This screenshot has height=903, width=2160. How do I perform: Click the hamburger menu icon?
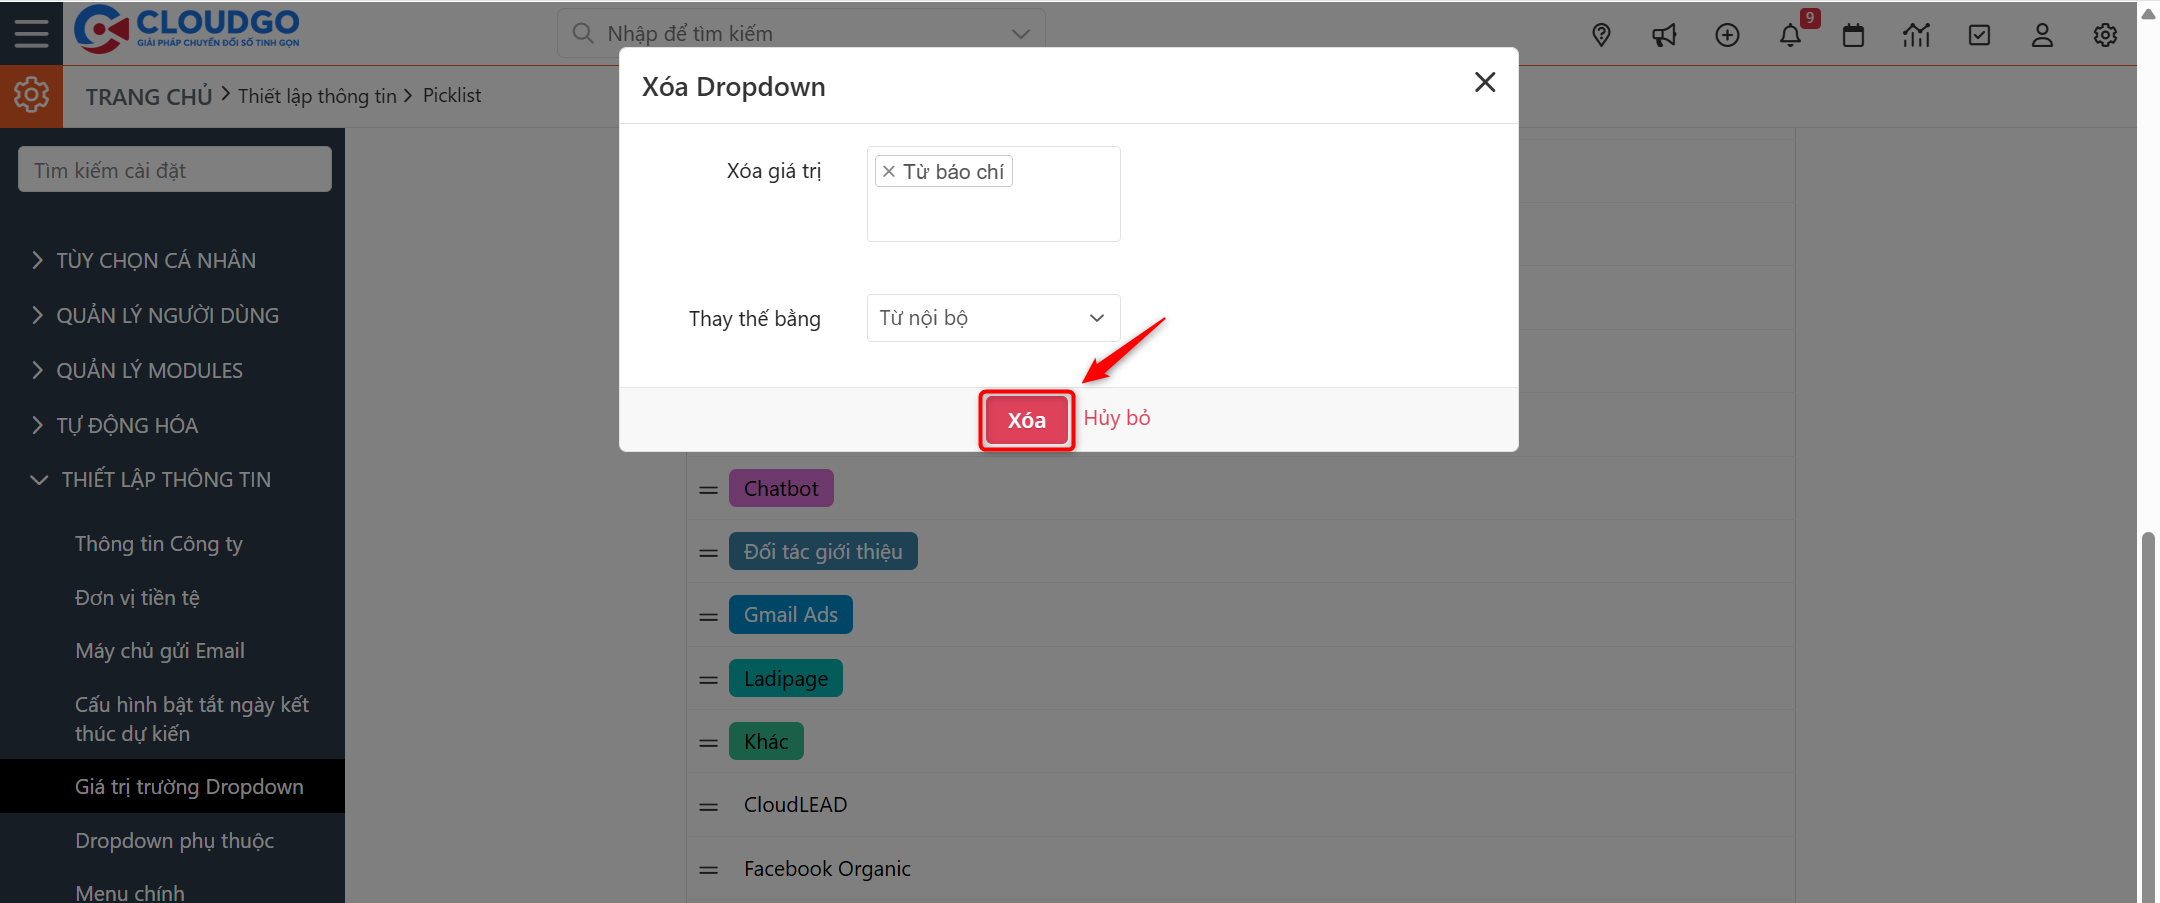[x=31, y=33]
